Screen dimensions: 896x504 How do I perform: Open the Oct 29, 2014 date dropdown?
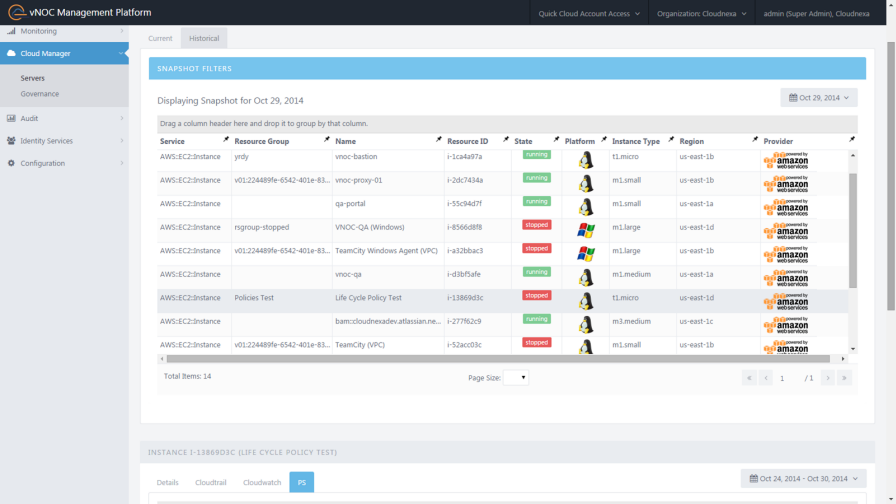point(818,98)
